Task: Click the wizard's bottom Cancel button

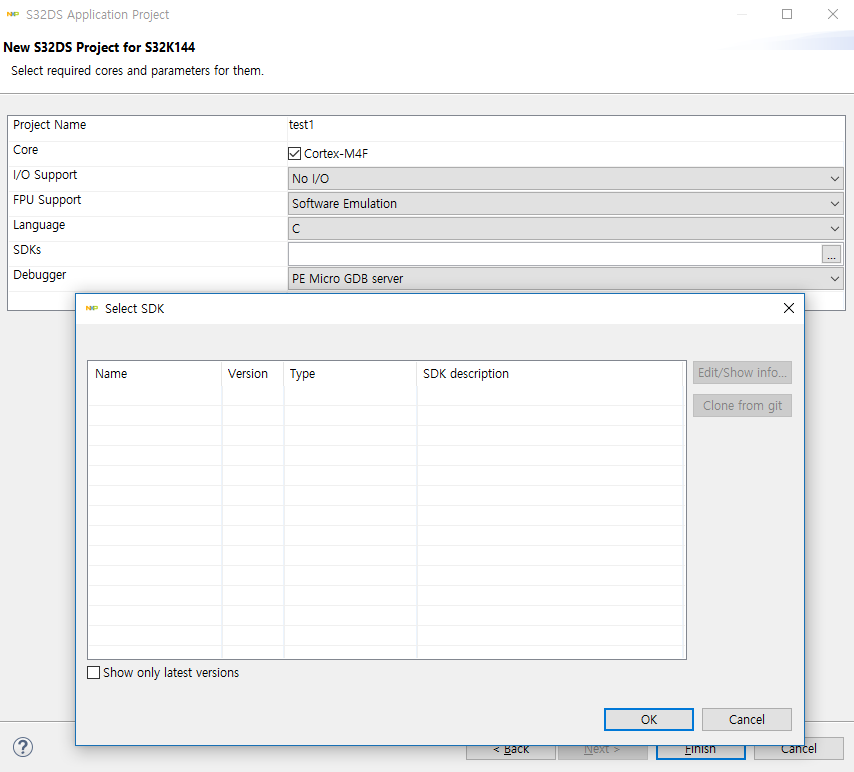Action: [x=798, y=750]
